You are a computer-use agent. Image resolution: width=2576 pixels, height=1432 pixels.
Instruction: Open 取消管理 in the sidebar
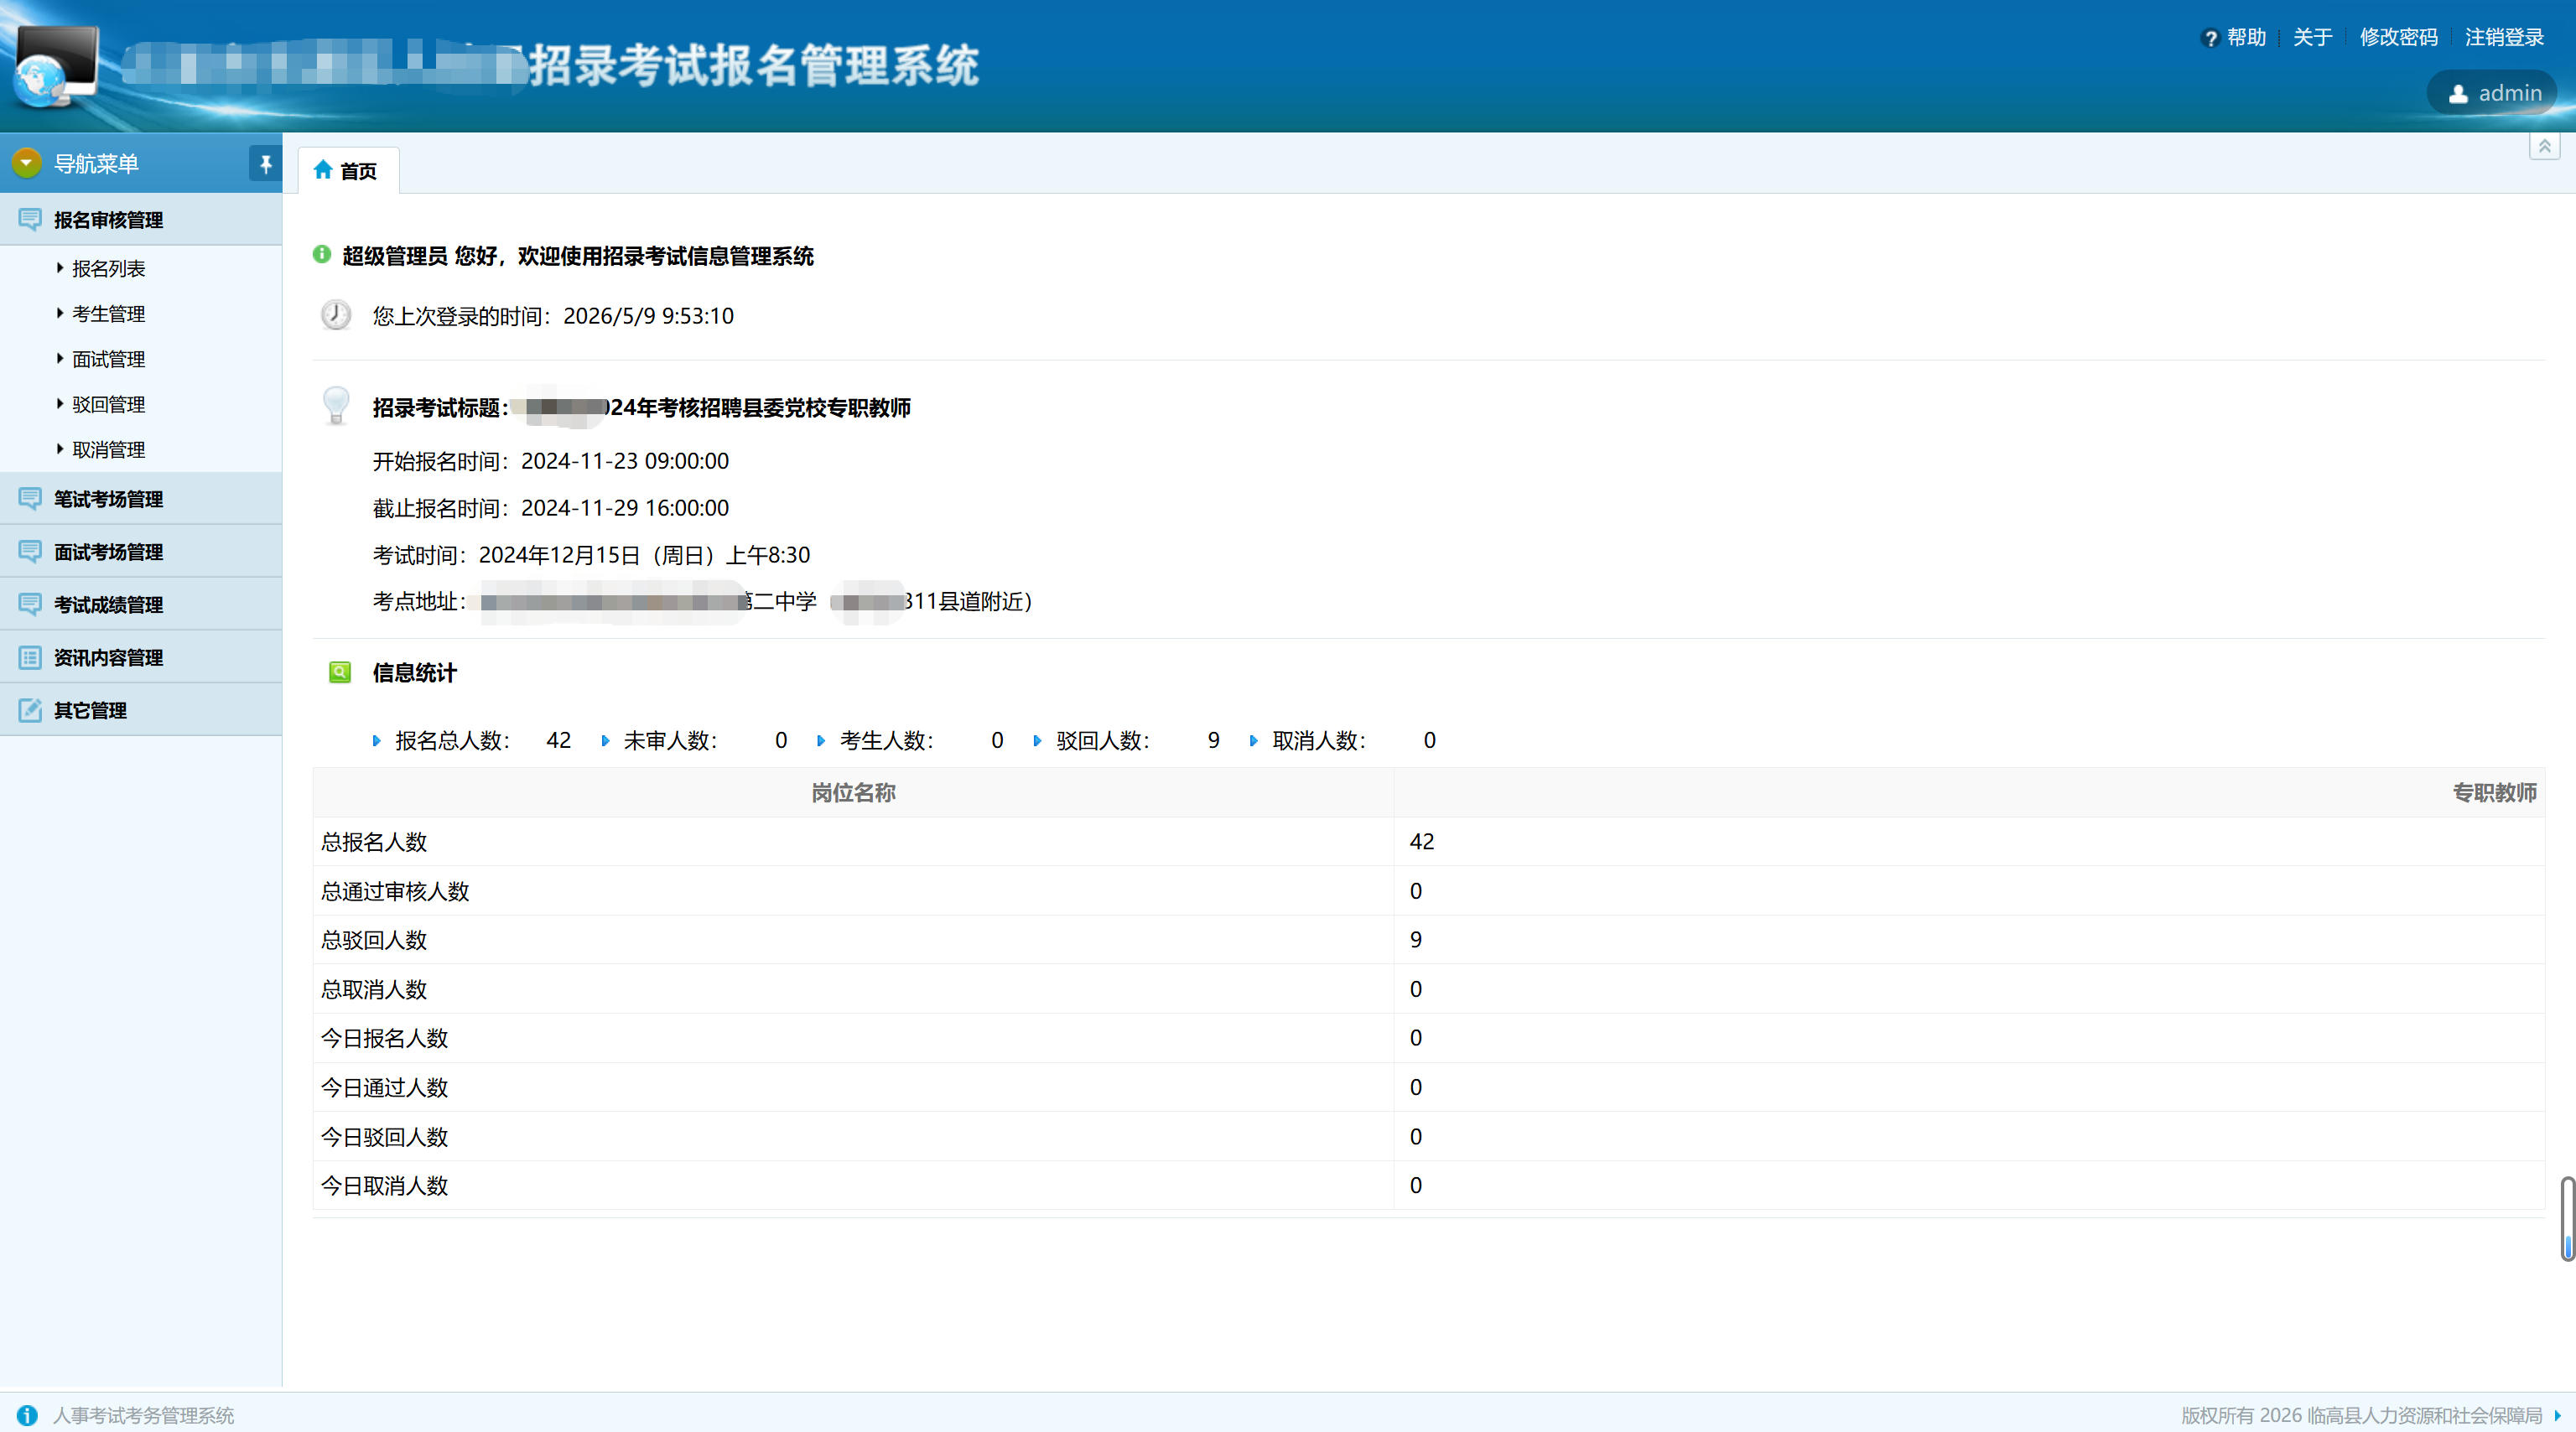108,449
